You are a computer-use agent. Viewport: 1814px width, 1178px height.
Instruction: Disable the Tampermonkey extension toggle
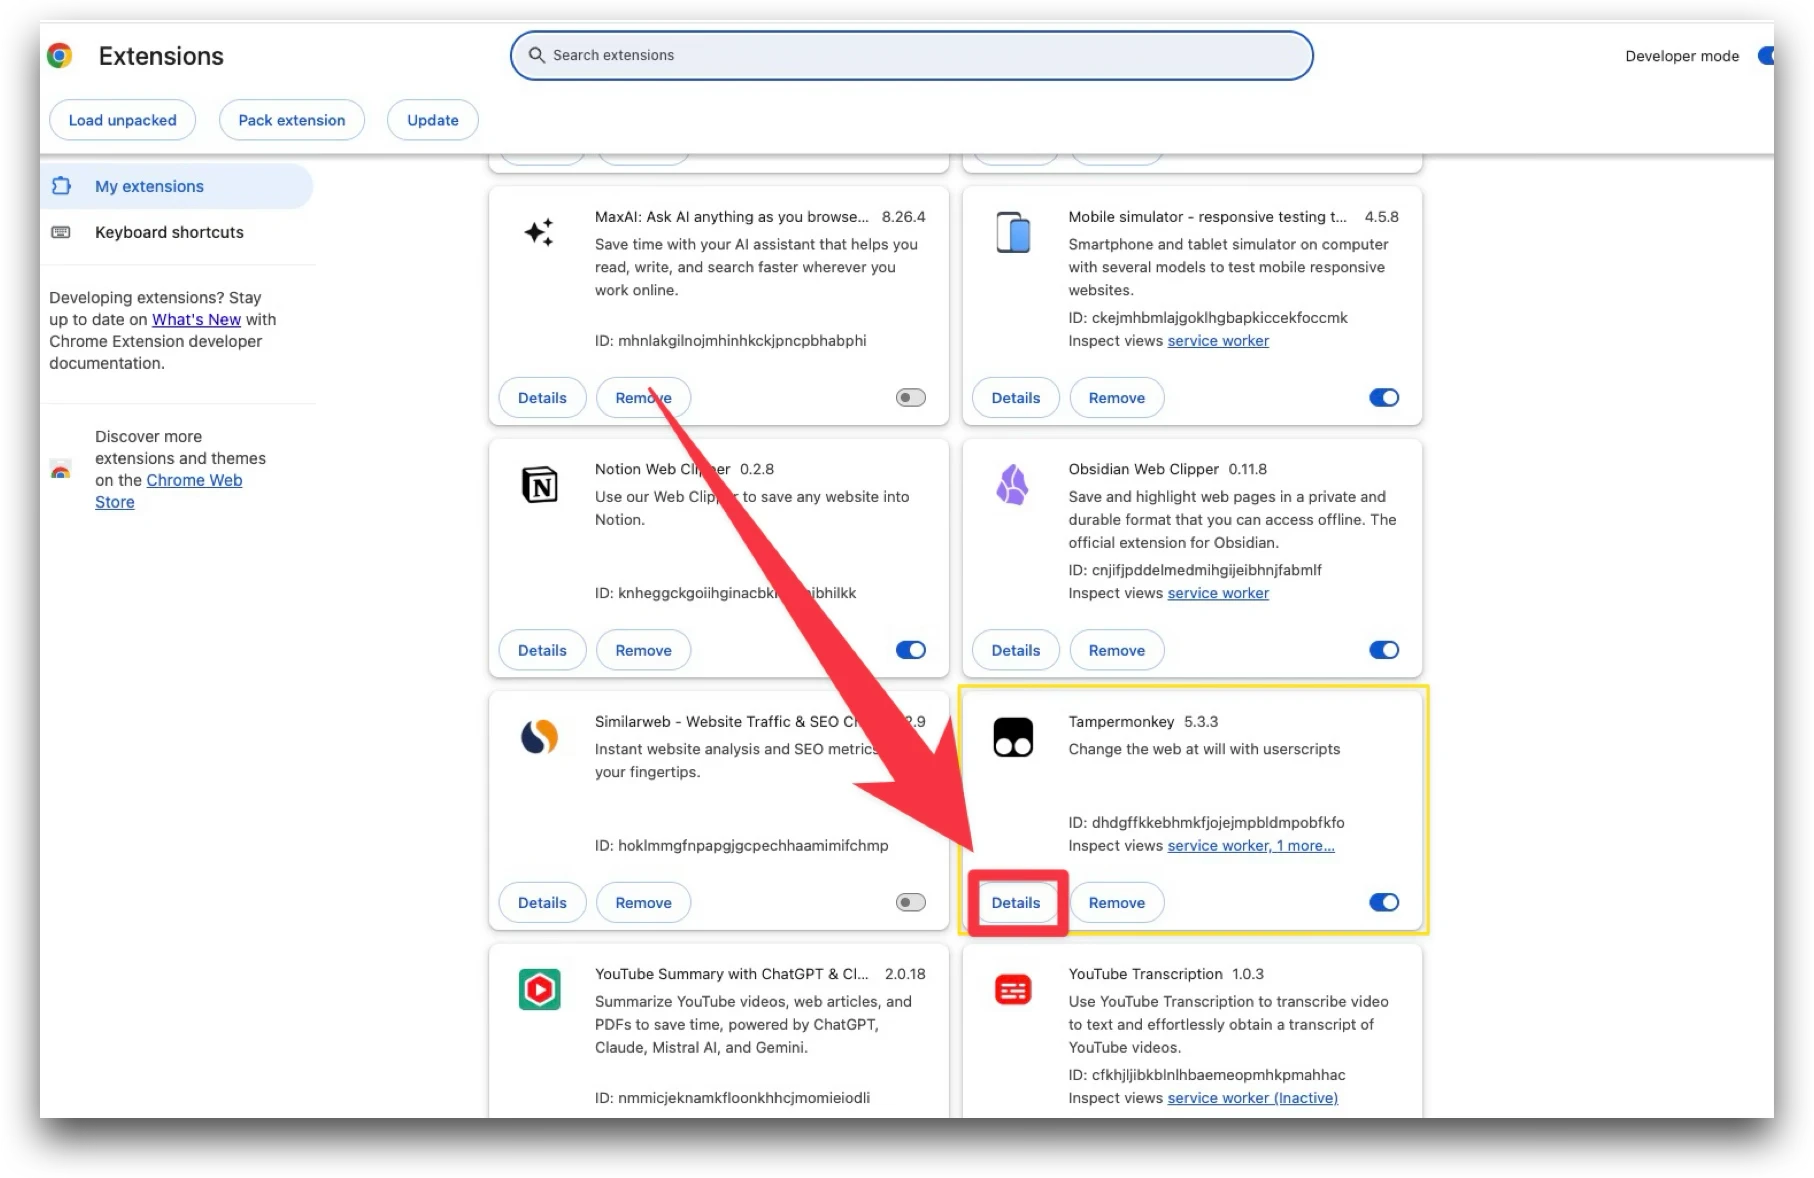(1384, 903)
